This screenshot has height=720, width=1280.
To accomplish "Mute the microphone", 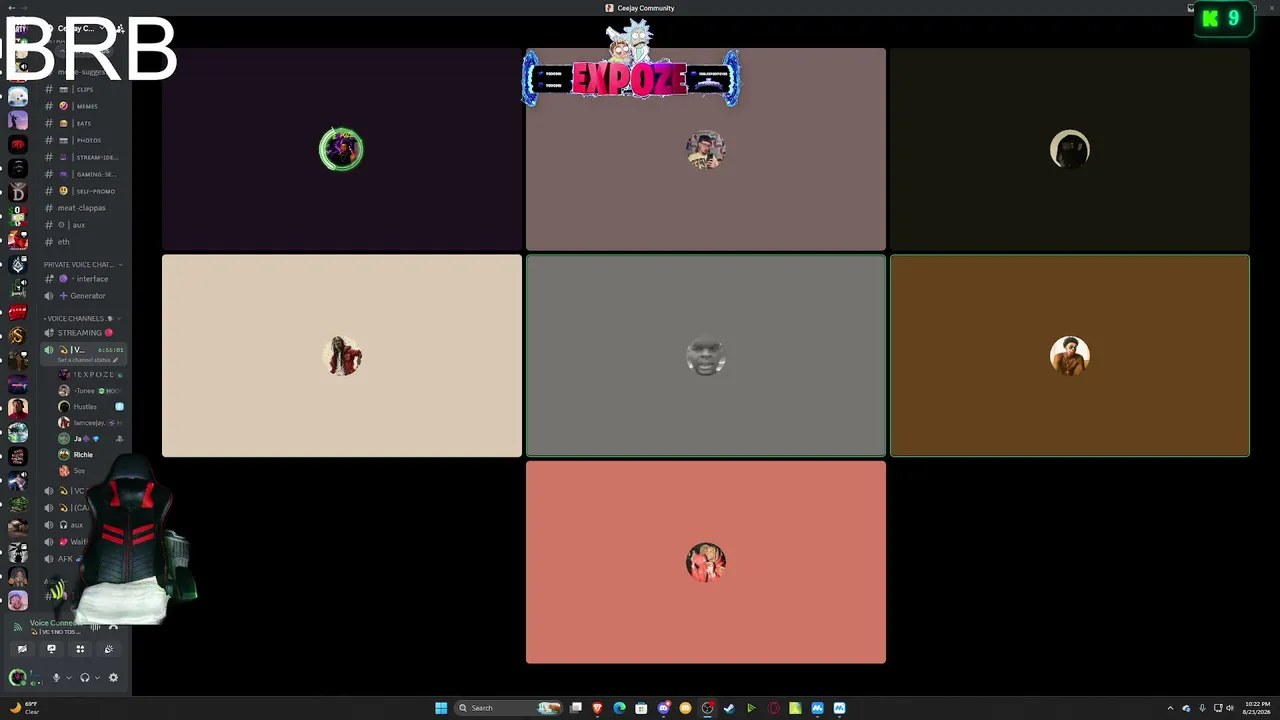I will pyautogui.click(x=56, y=678).
